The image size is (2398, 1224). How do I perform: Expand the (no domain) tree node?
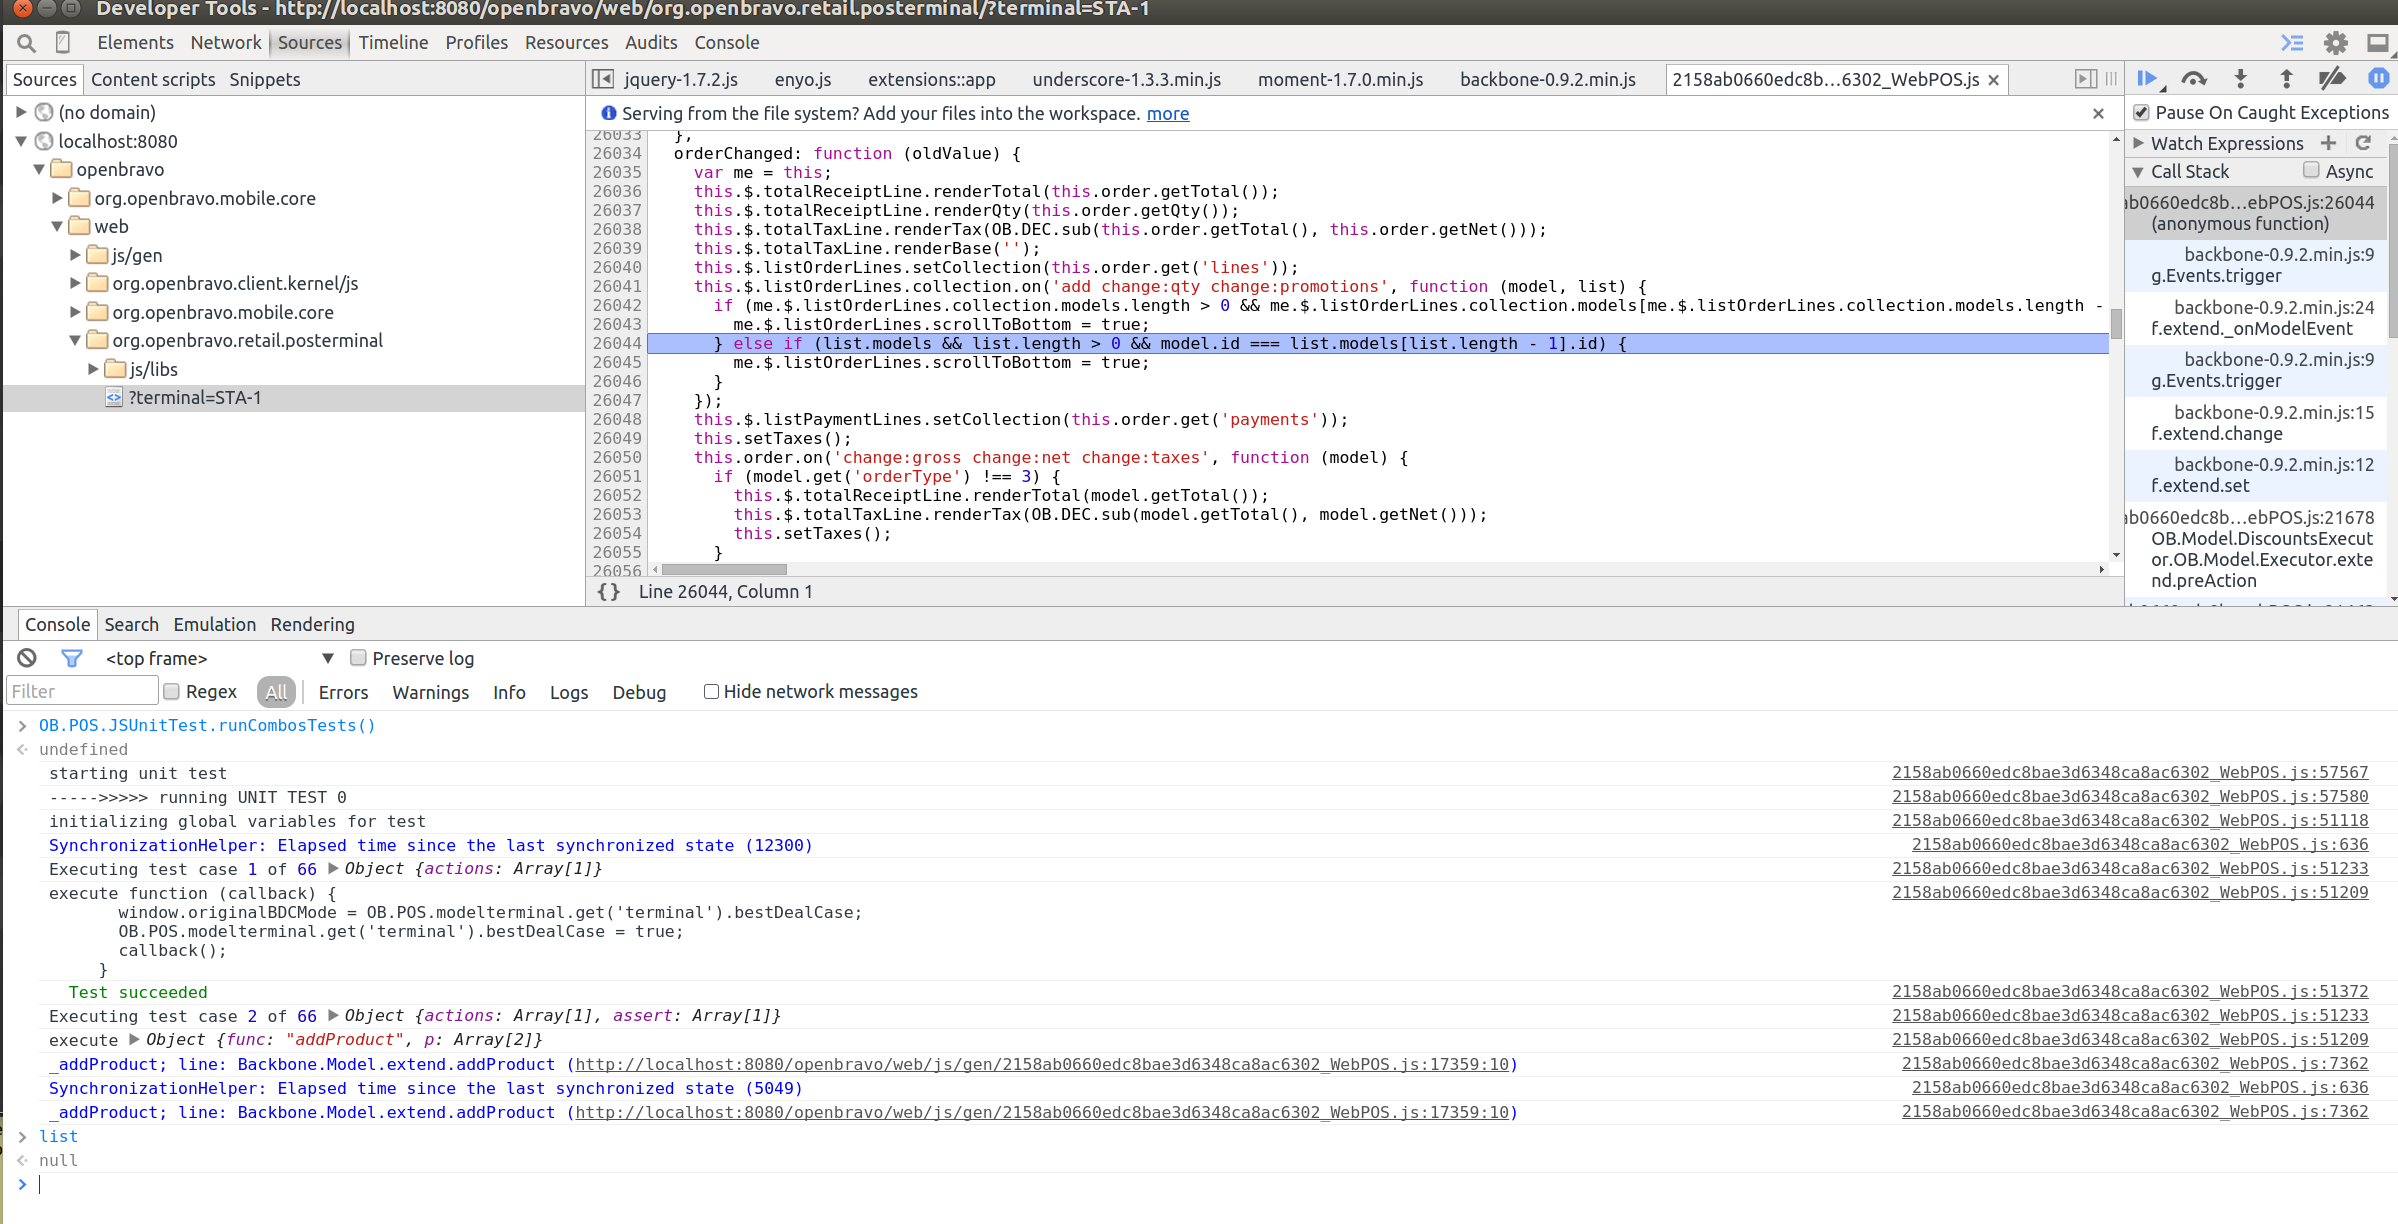click(21, 112)
